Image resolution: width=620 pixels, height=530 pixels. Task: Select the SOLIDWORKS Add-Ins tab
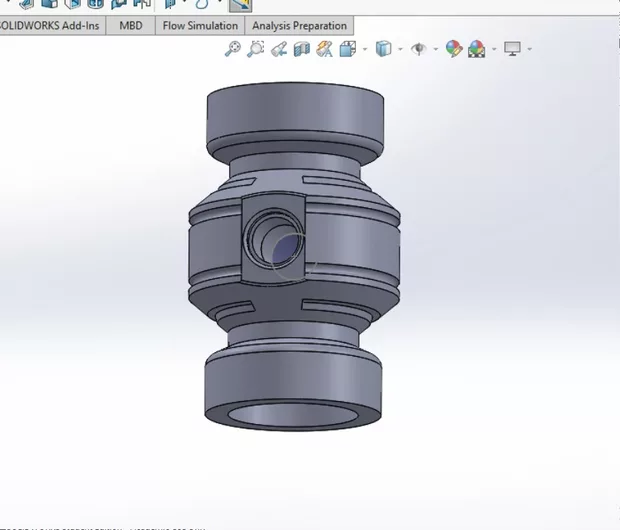click(x=51, y=25)
